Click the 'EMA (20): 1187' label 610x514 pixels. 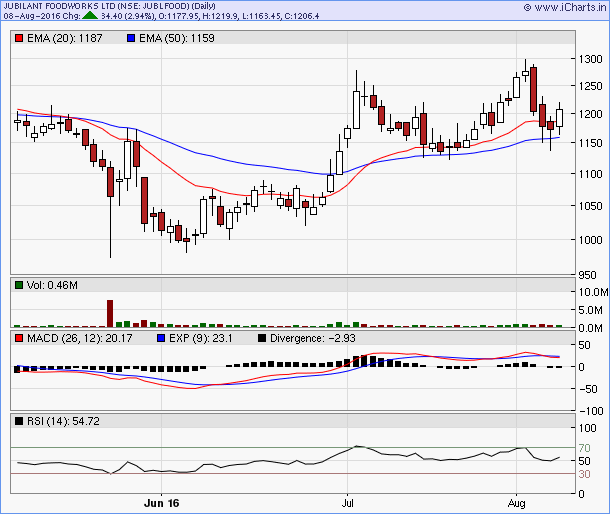(65, 38)
